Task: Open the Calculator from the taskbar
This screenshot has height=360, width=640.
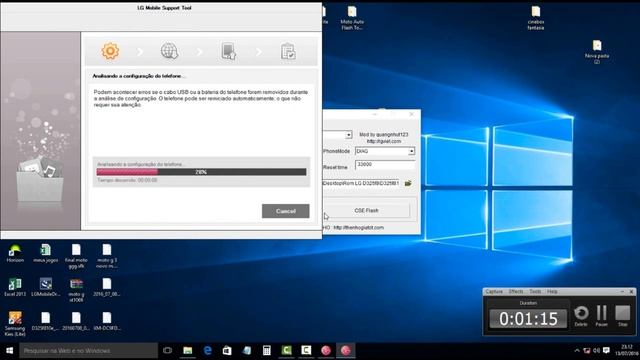Action: point(267,351)
